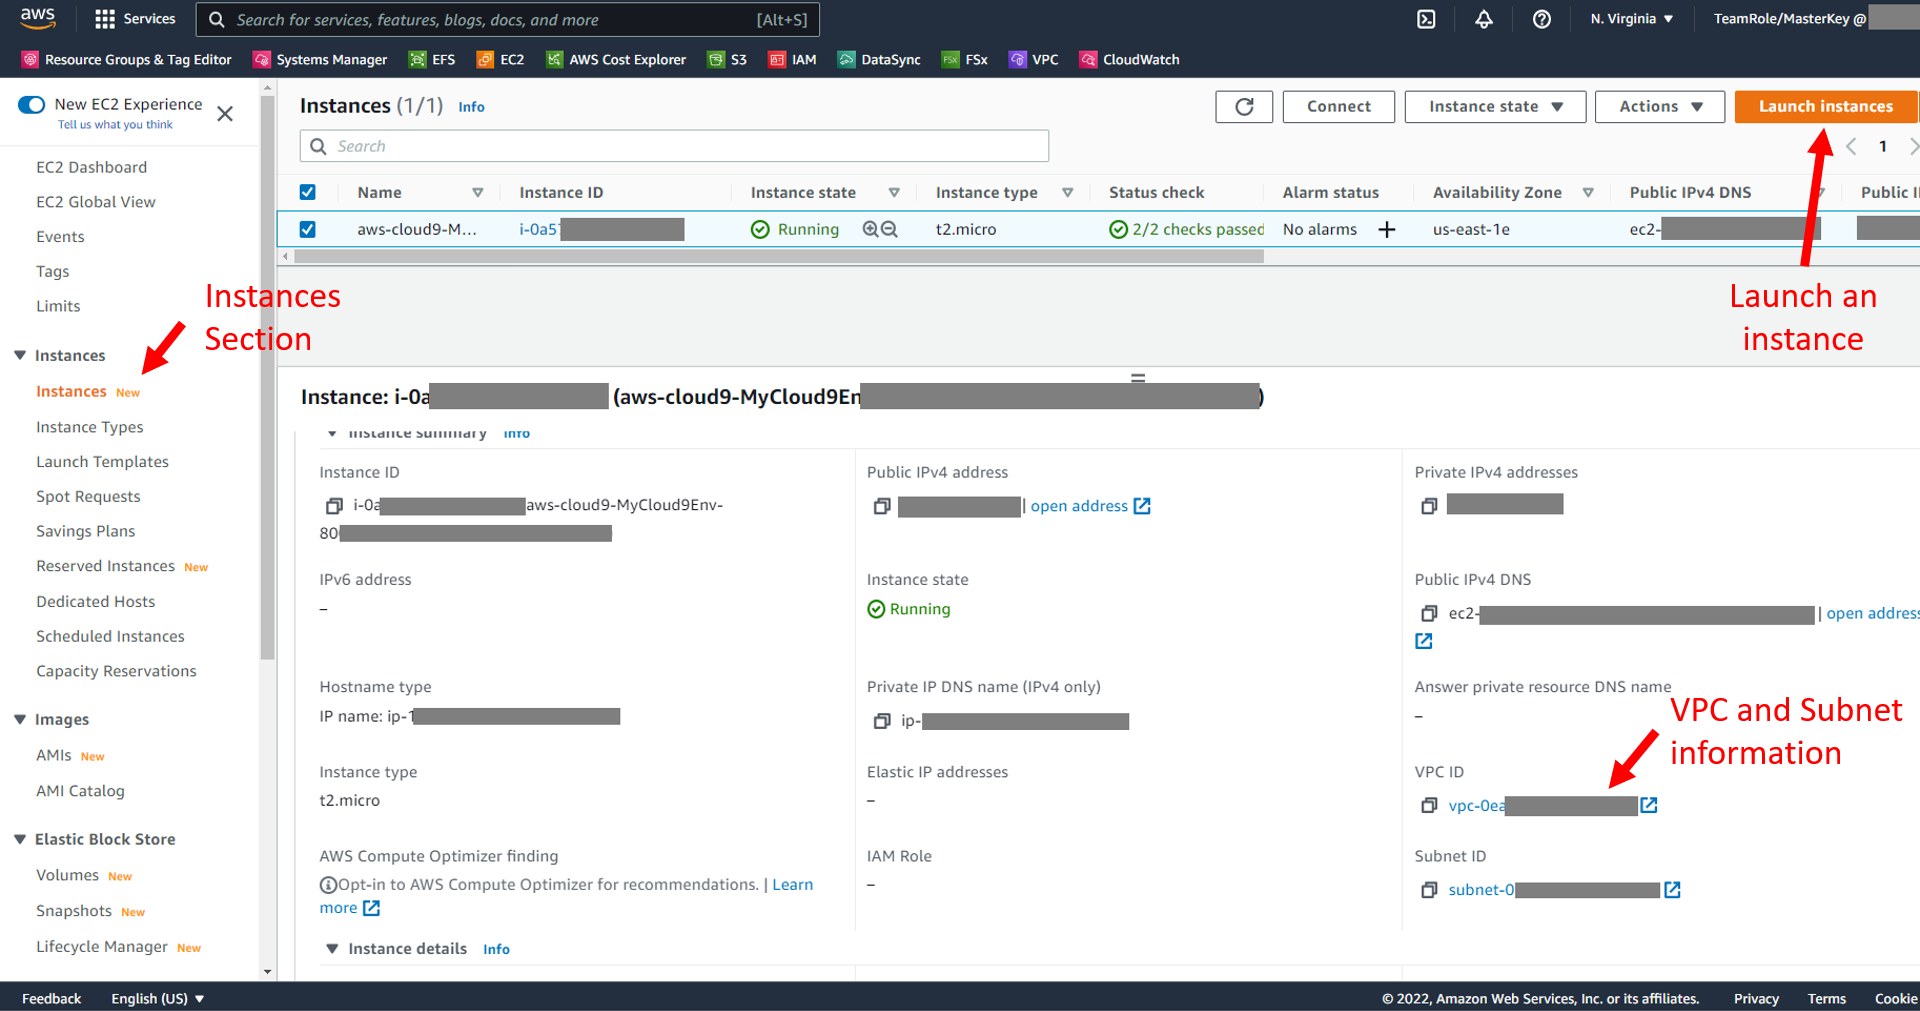
Task: Open the Actions dropdown
Action: (x=1660, y=107)
